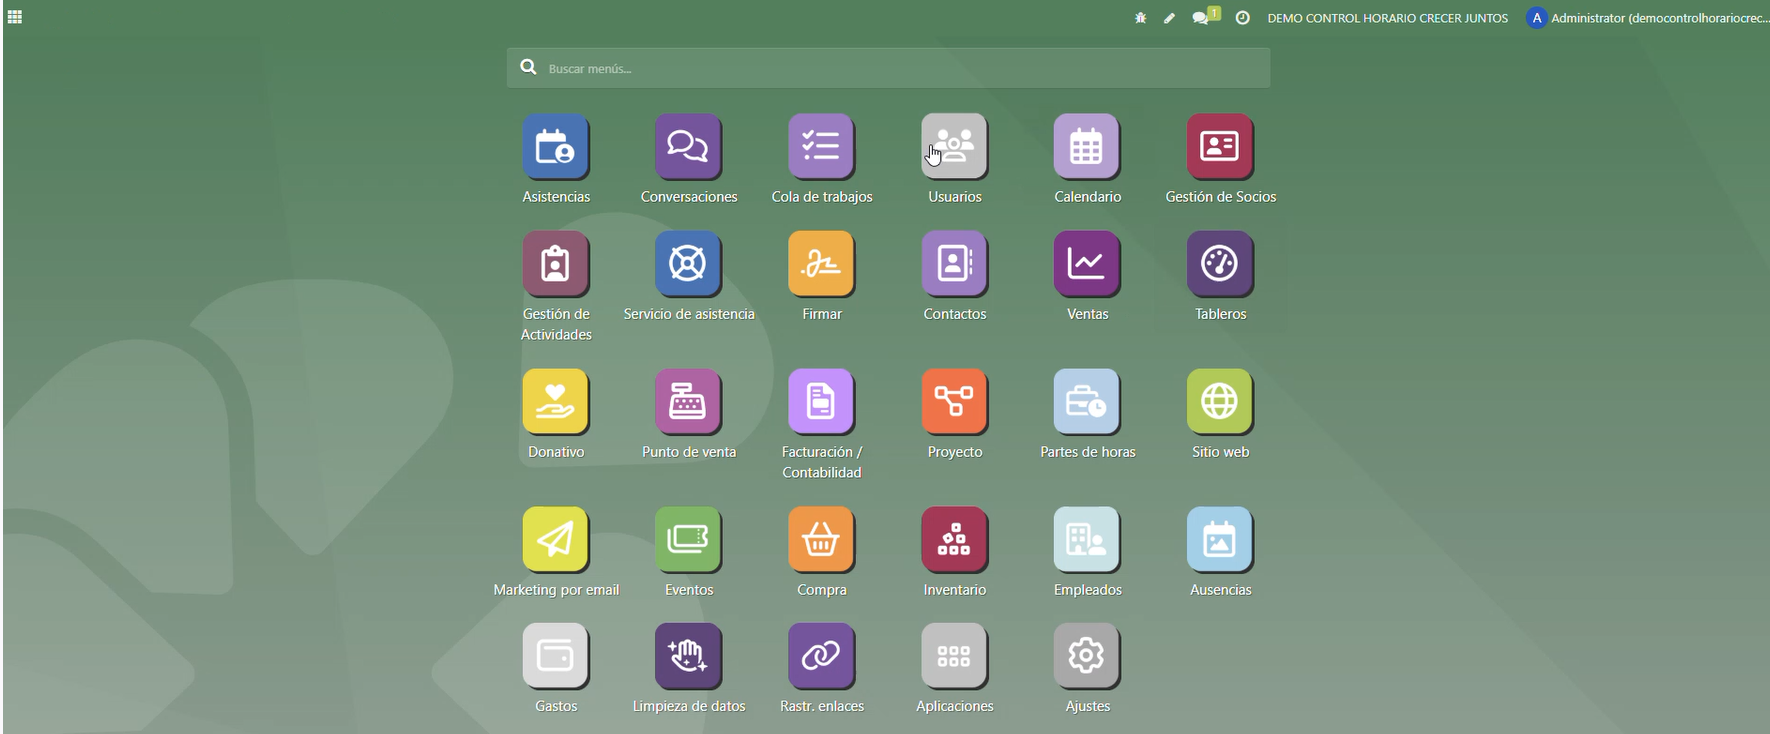Launch Servicio de asistencia app
This screenshot has width=1770, height=734.
688,264
